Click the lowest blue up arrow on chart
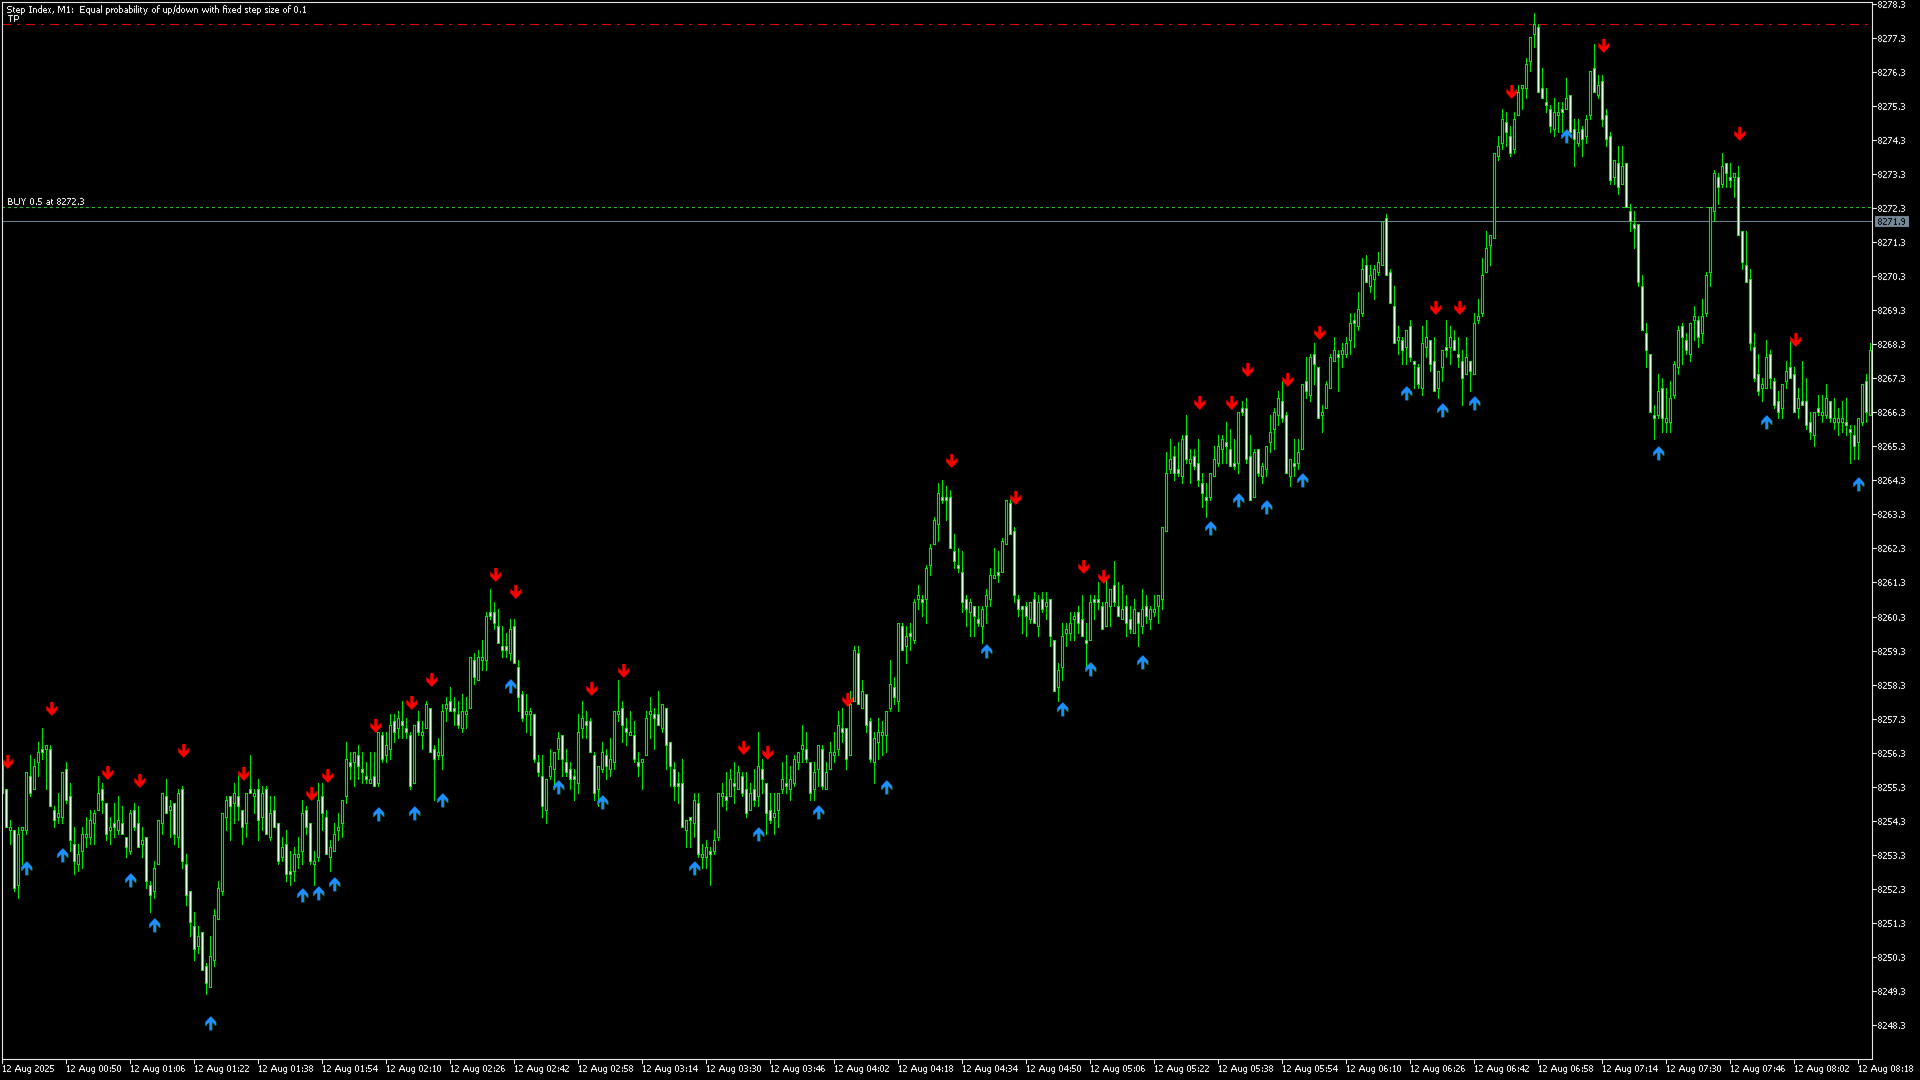 pyautogui.click(x=210, y=1023)
